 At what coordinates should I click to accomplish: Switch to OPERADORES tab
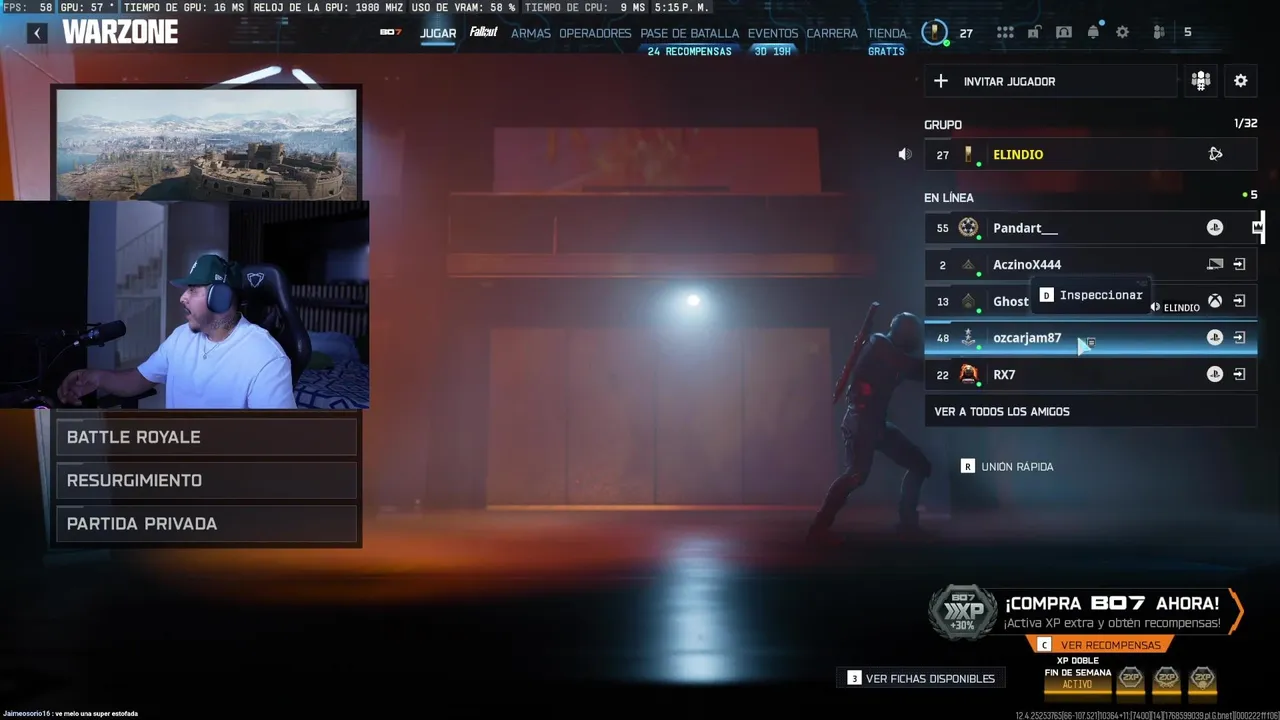pyautogui.click(x=595, y=33)
